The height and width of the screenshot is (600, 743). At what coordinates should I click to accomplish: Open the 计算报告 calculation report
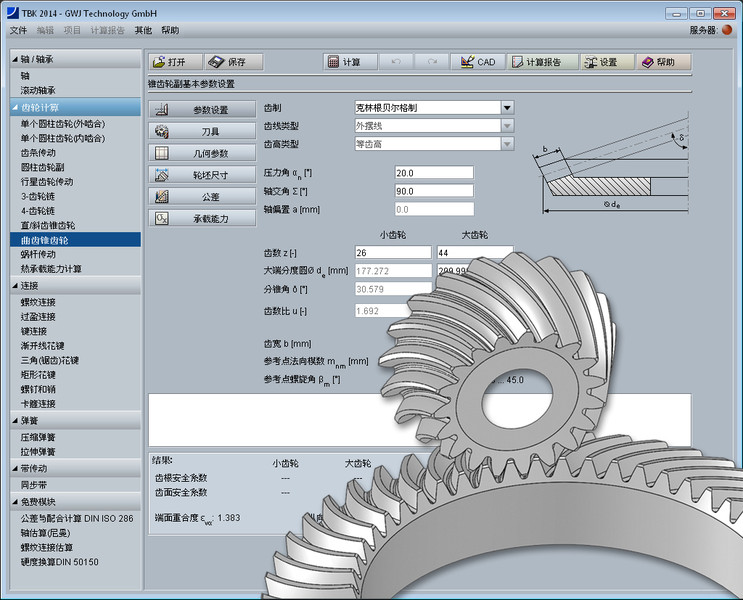542,62
